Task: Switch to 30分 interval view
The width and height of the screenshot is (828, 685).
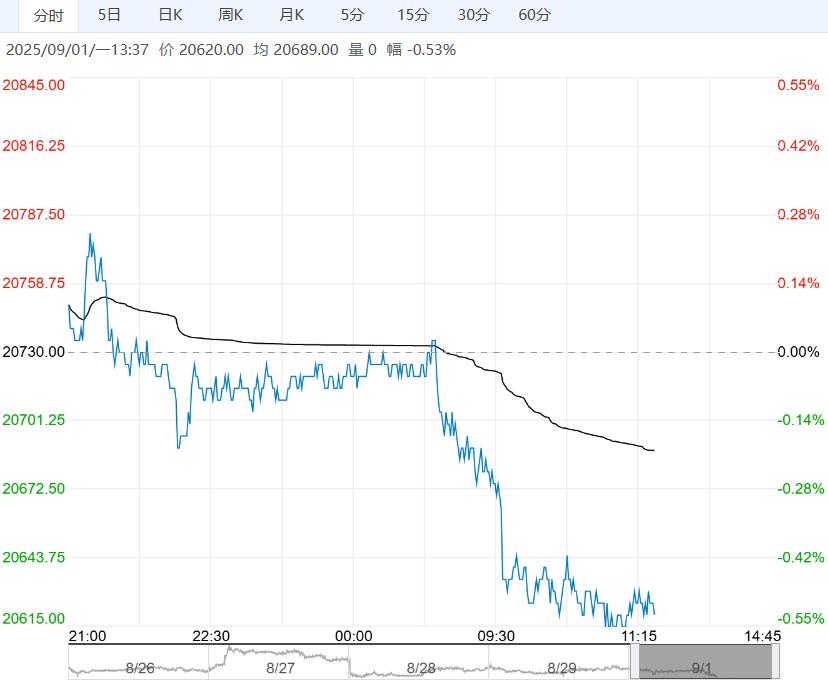Action: 474,15
